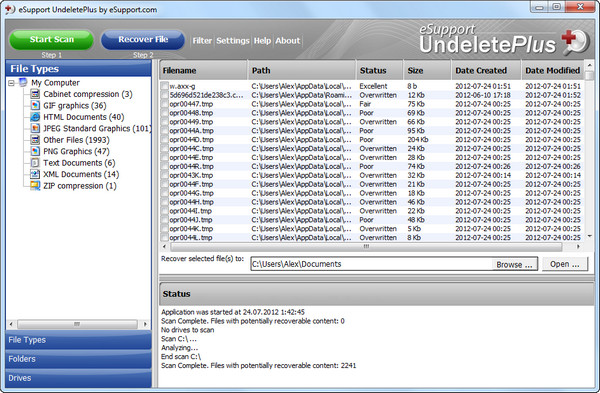Check the box for opr0044D.tmp
Screen dimensions: 600x393
pyautogui.click(x=164, y=140)
